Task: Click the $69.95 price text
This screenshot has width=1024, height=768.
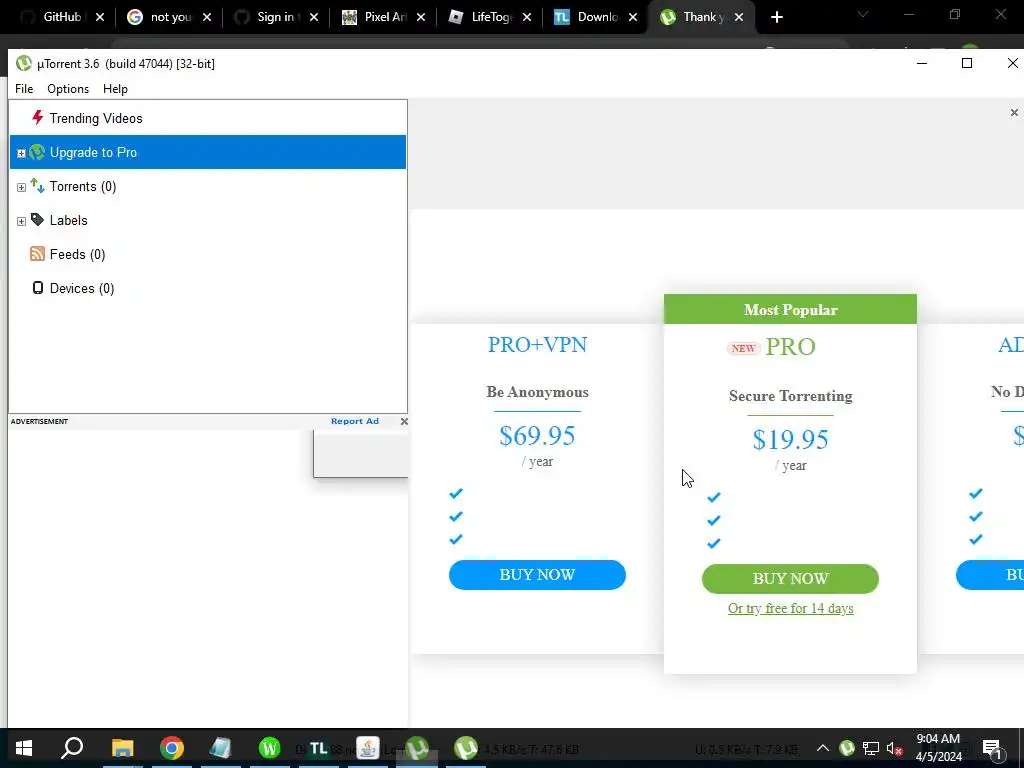Action: pos(537,436)
